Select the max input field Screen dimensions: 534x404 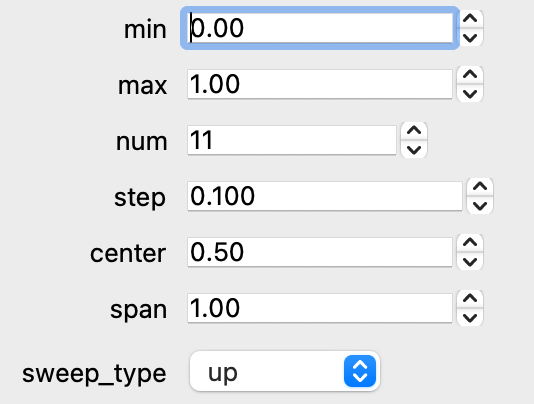320,84
